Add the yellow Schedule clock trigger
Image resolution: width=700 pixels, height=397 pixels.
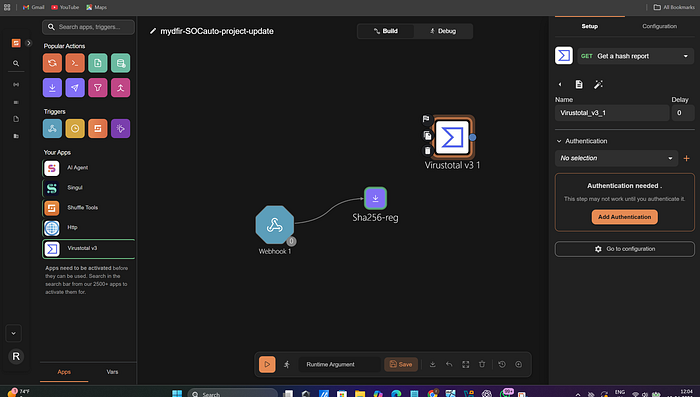click(x=75, y=129)
